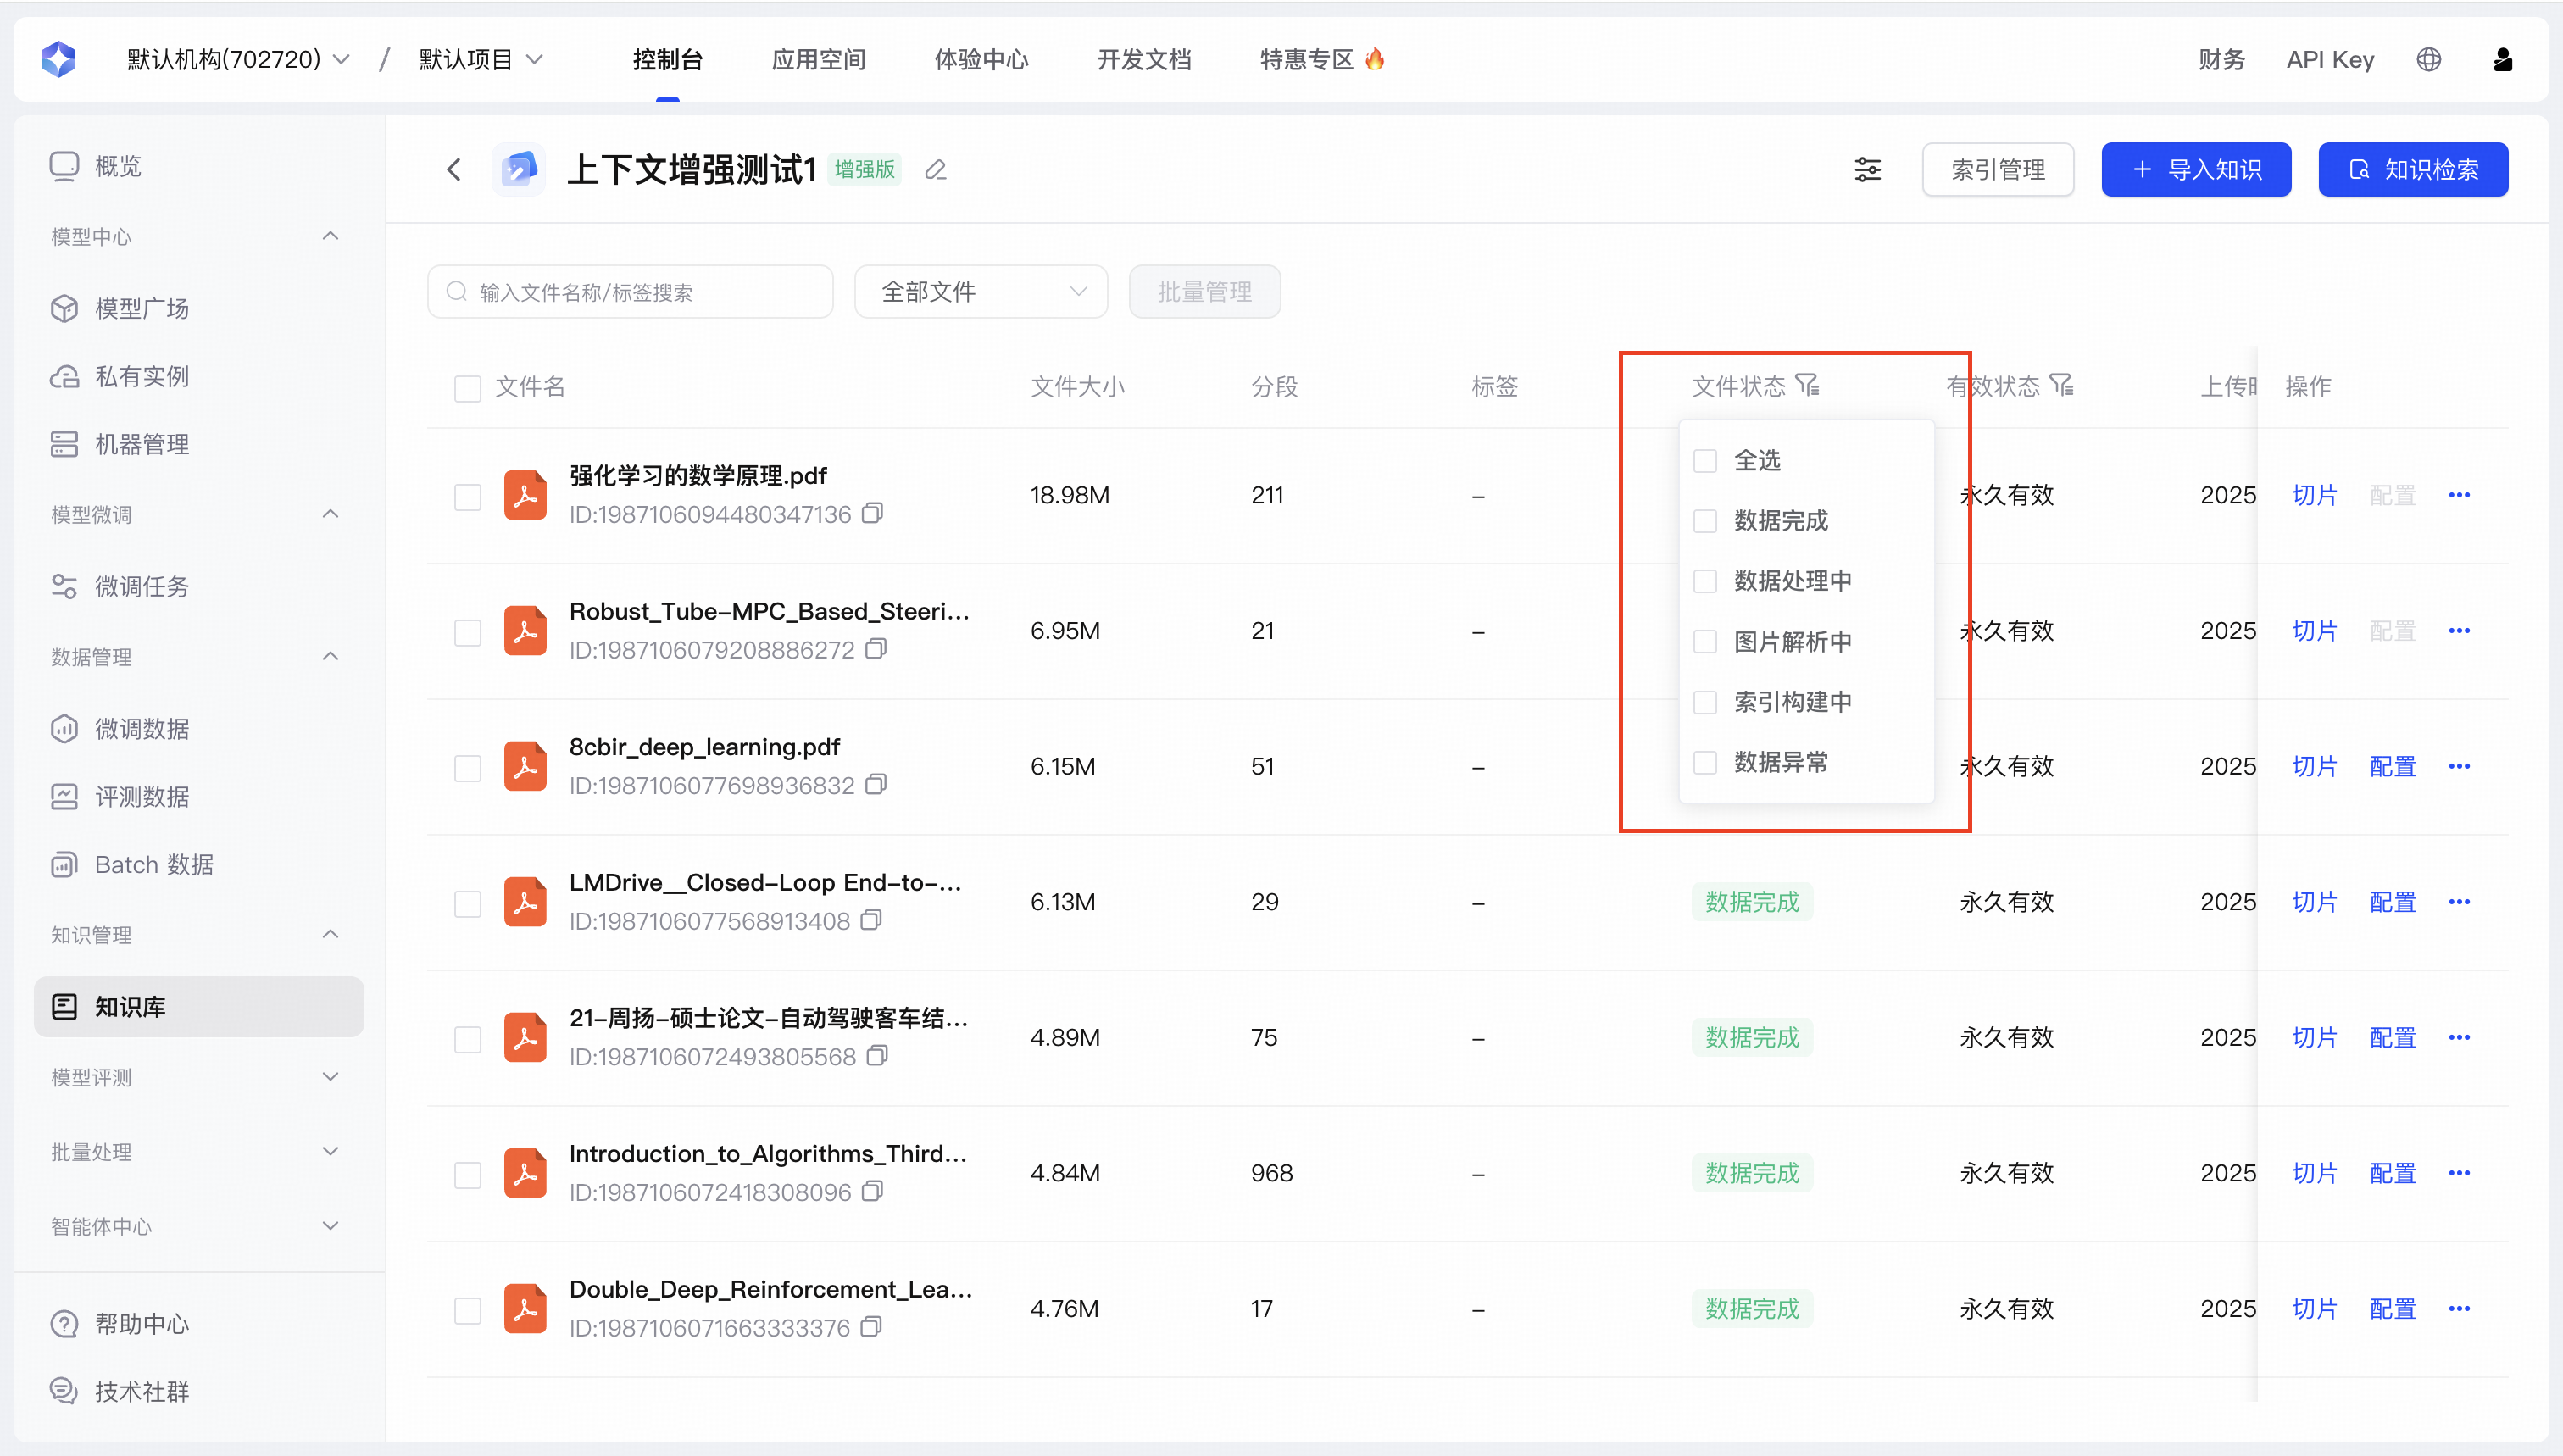
Task: Copy ID of 强化学习的数学原理.pdf
Action: tap(873, 514)
